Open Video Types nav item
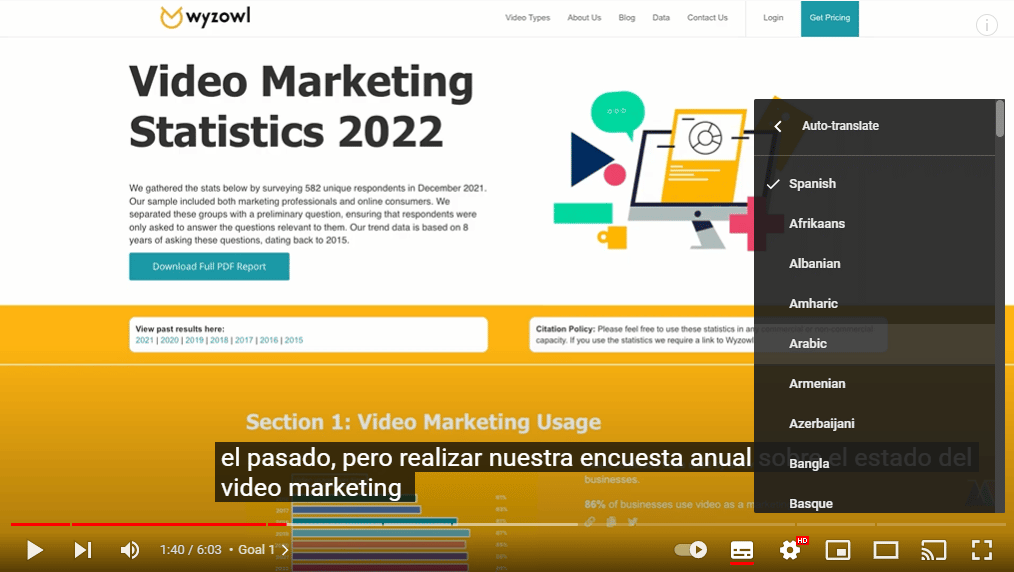The width and height of the screenshot is (1014, 572). coord(528,18)
